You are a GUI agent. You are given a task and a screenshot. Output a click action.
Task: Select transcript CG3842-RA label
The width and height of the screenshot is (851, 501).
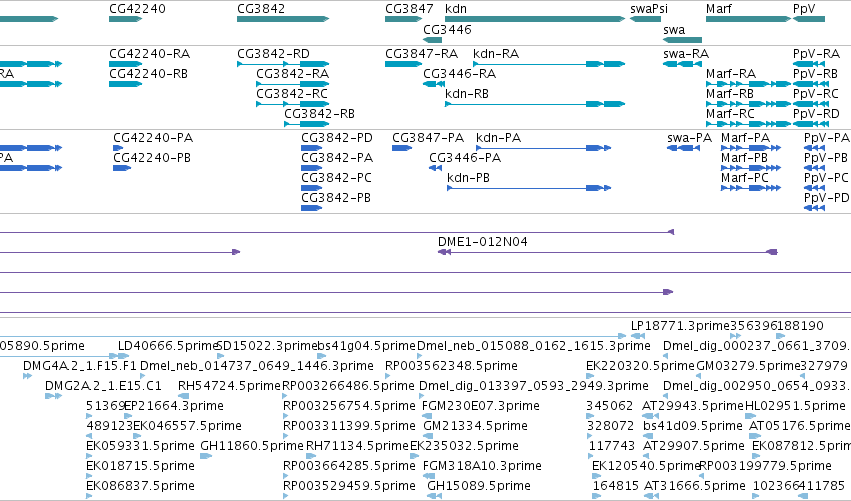pos(293,73)
